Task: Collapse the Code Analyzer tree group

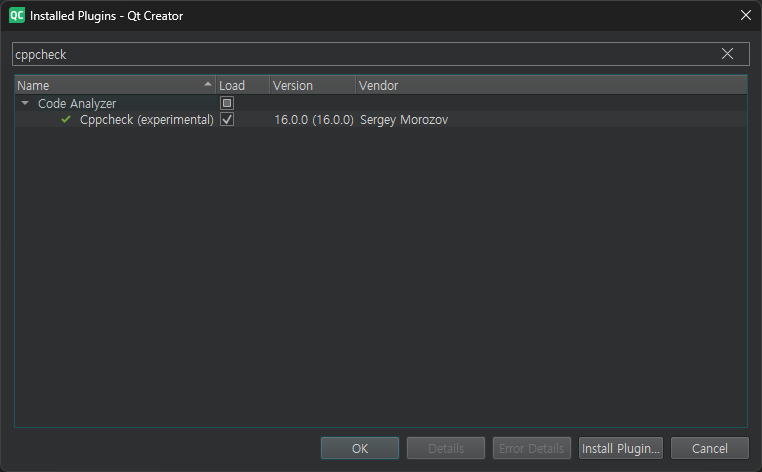Action: (x=25, y=103)
